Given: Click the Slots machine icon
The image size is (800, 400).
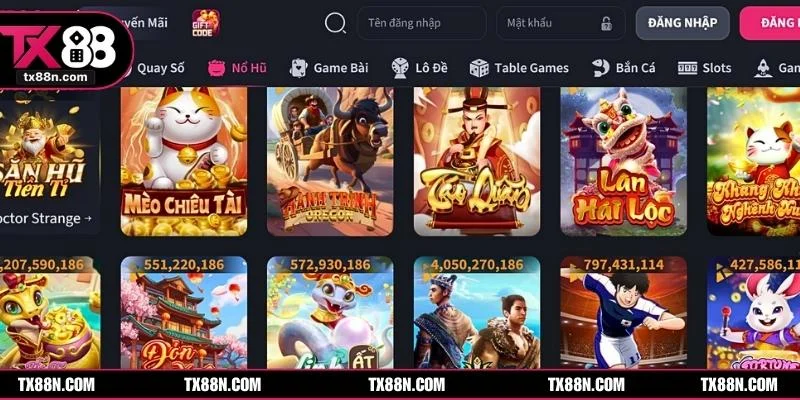Looking at the screenshot, I should tap(687, 68).
